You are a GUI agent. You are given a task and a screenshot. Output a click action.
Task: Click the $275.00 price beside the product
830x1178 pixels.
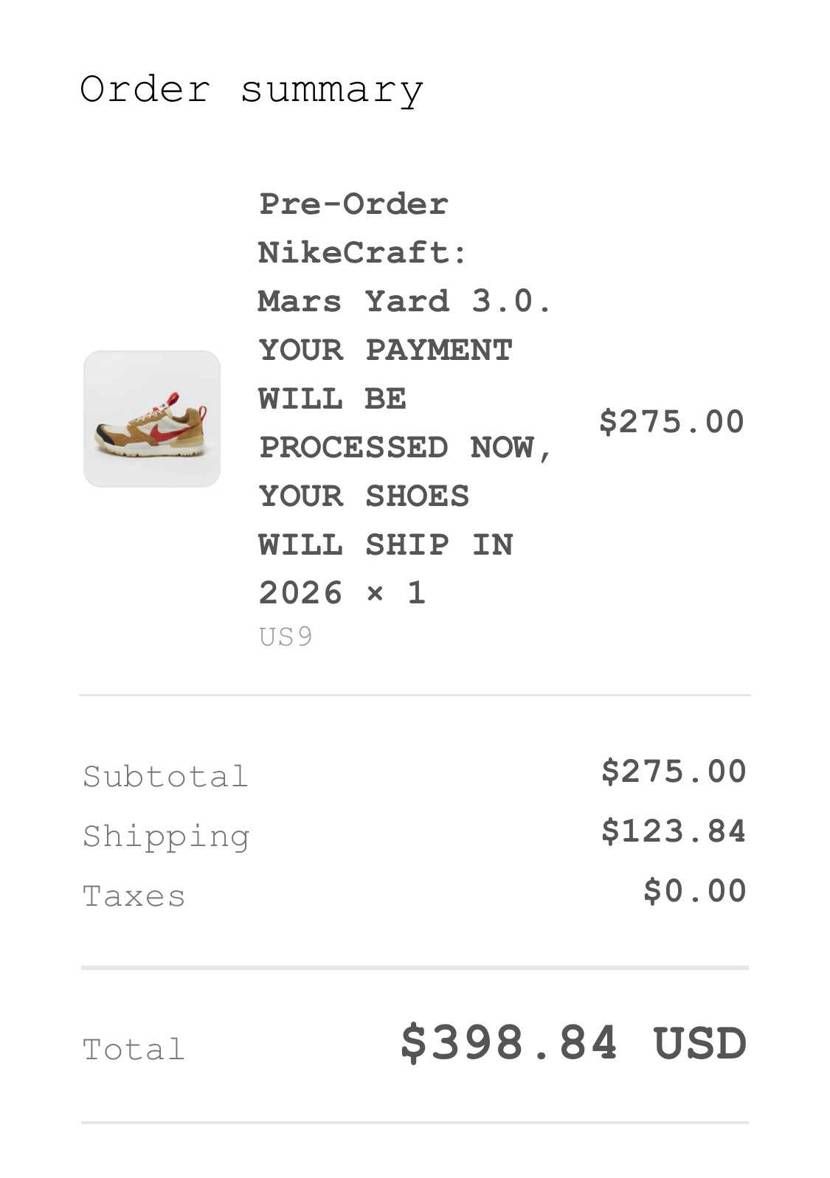pos(672,421)
